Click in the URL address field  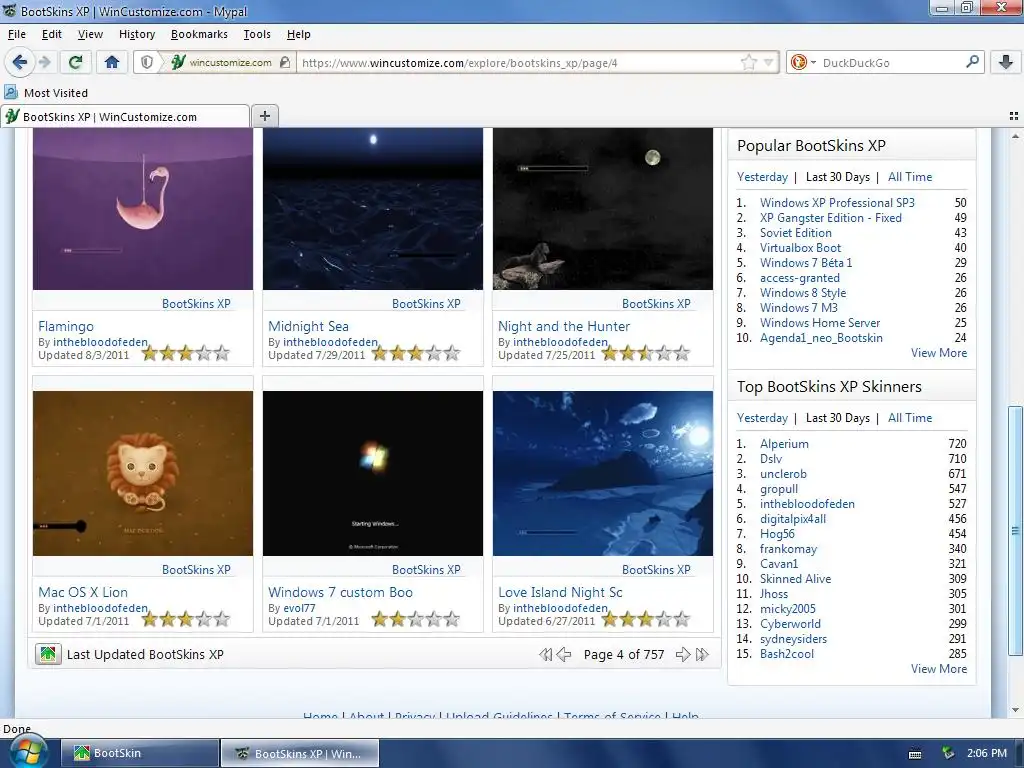(516, 63)
